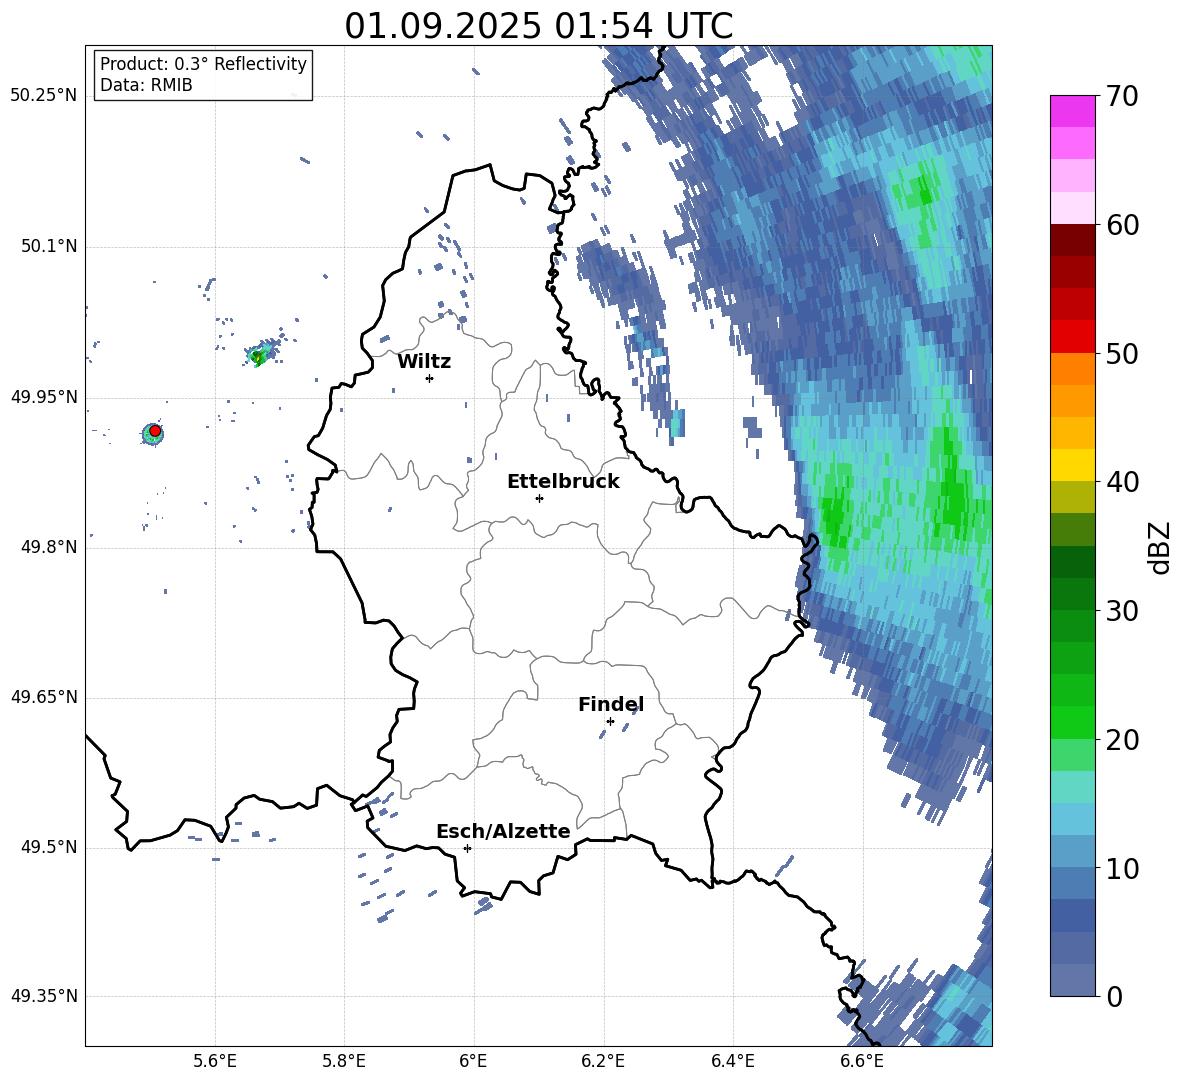
Task: Select the Esch/Alzette station label
Action: pyautogui.click(x=504, y=831)
